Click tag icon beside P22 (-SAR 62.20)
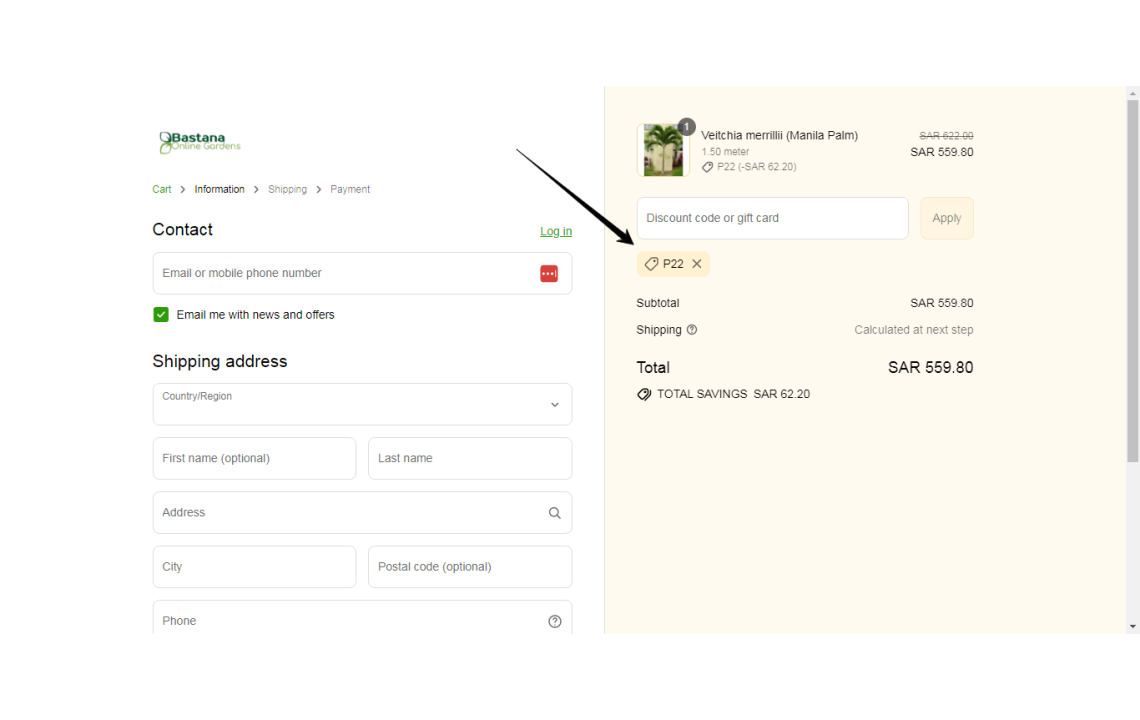 tap(707, 167)
